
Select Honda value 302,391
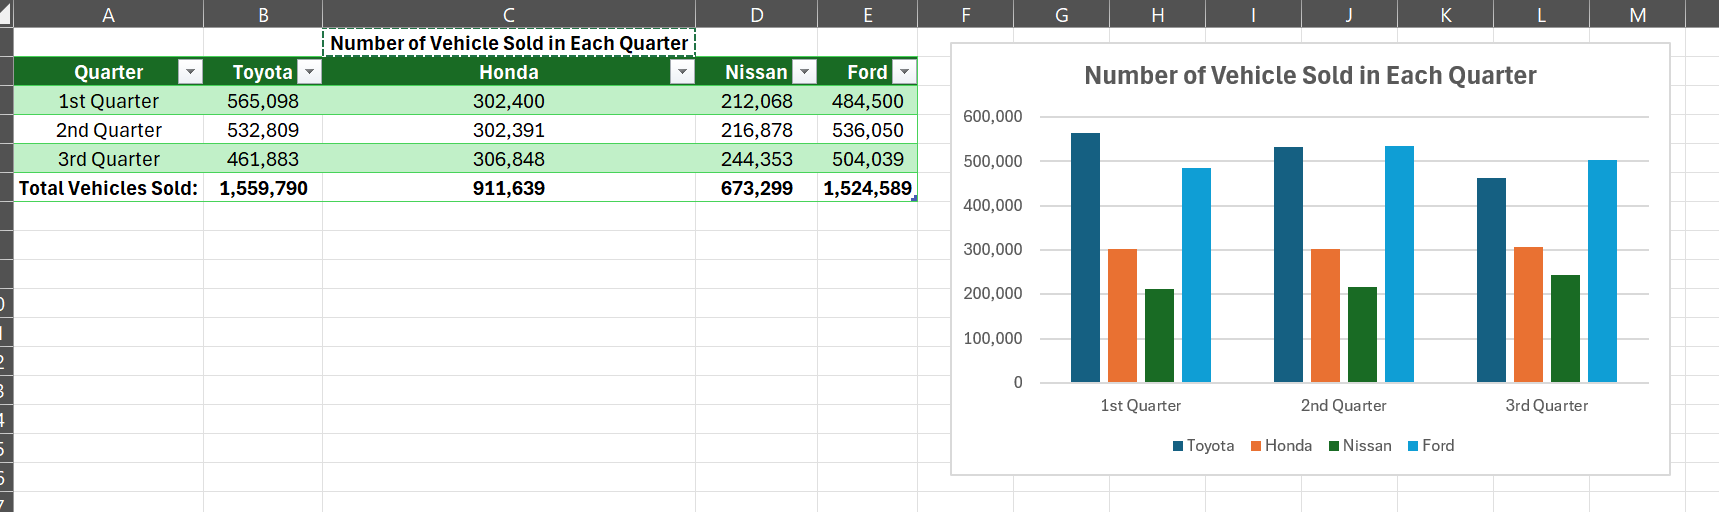coord(509,130)
